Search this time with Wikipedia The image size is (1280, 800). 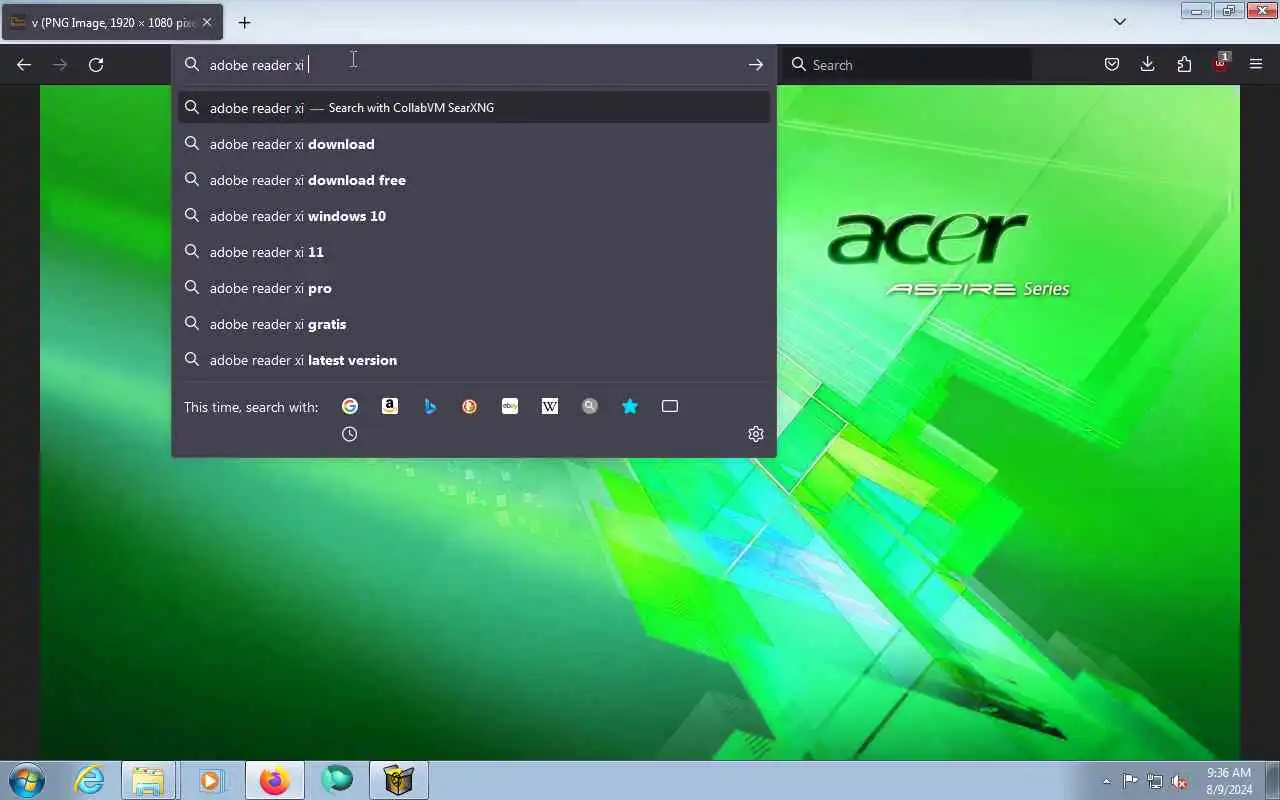coord(550,406)
